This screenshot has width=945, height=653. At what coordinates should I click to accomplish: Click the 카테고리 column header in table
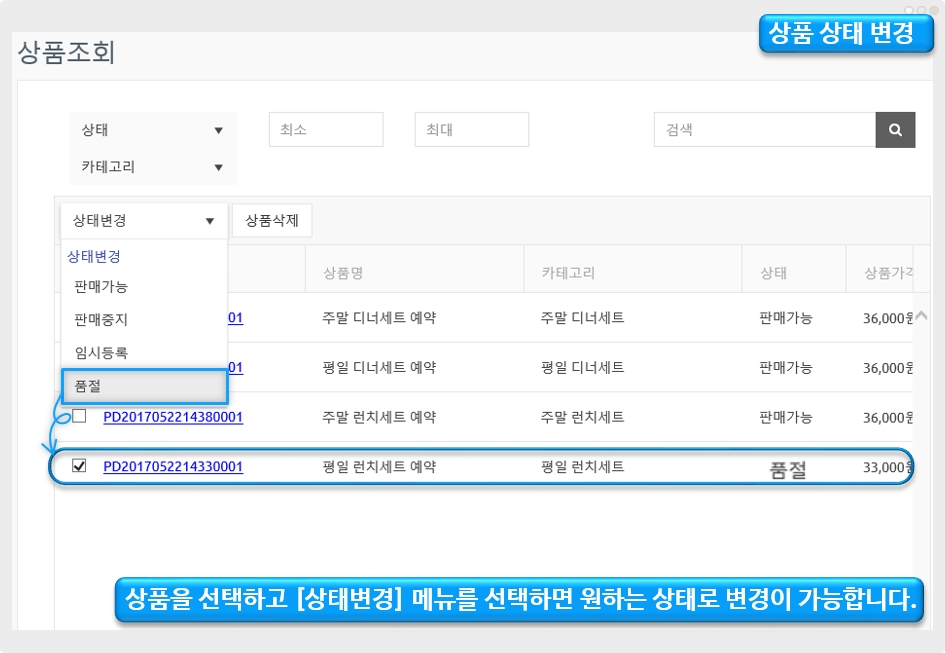[568, 273]
